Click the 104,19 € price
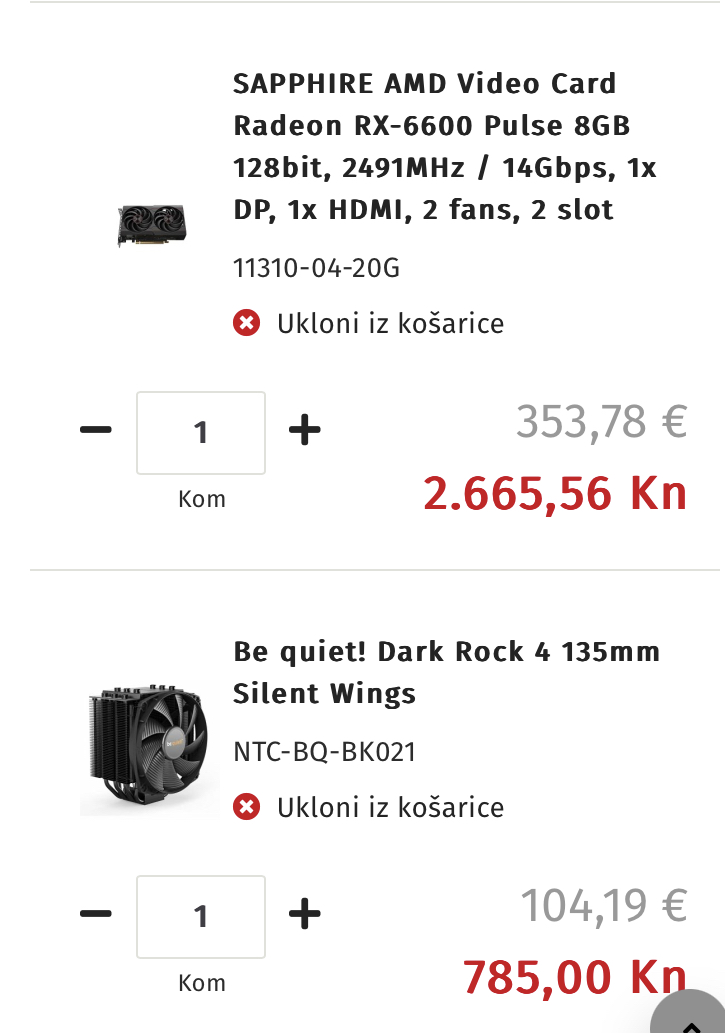The image size is (725, 1033). (x=603, y=906)
